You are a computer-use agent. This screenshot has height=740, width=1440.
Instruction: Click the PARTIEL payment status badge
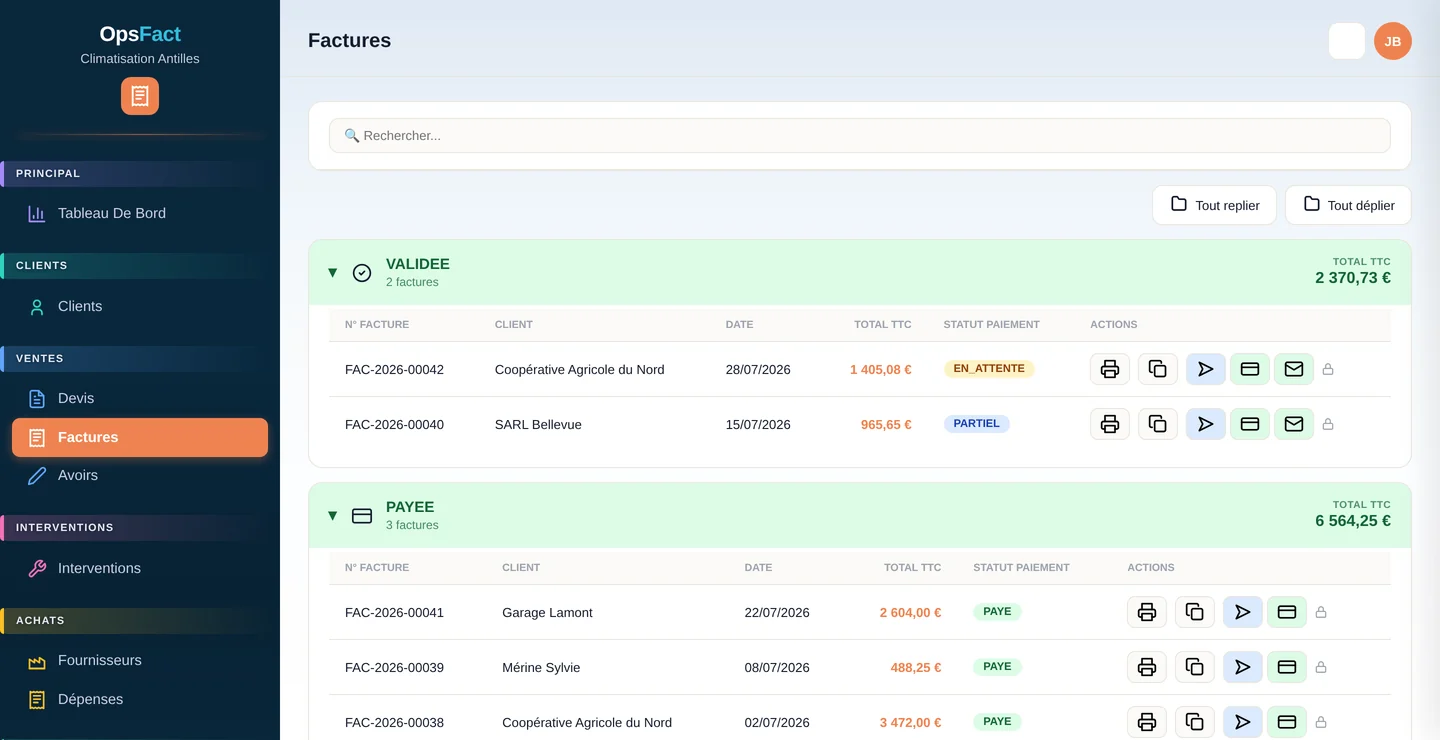coord(977,424)
